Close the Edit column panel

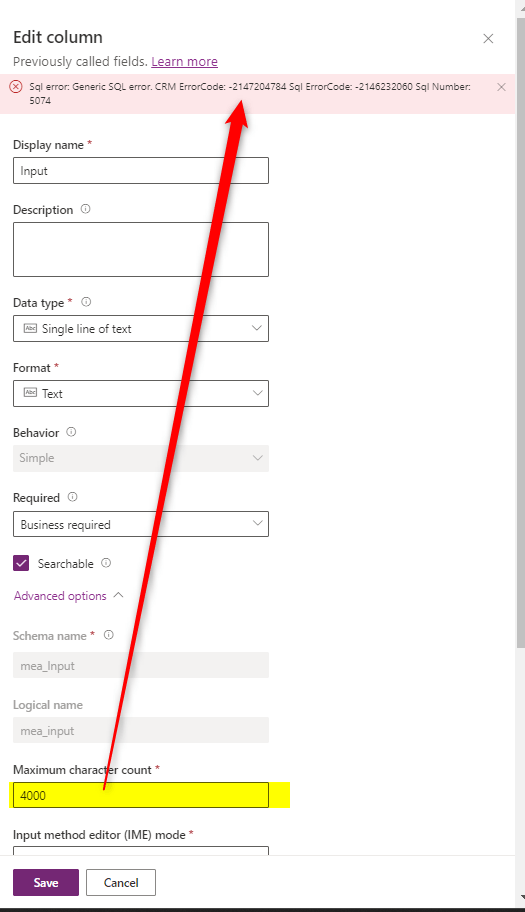pos(488,38)
